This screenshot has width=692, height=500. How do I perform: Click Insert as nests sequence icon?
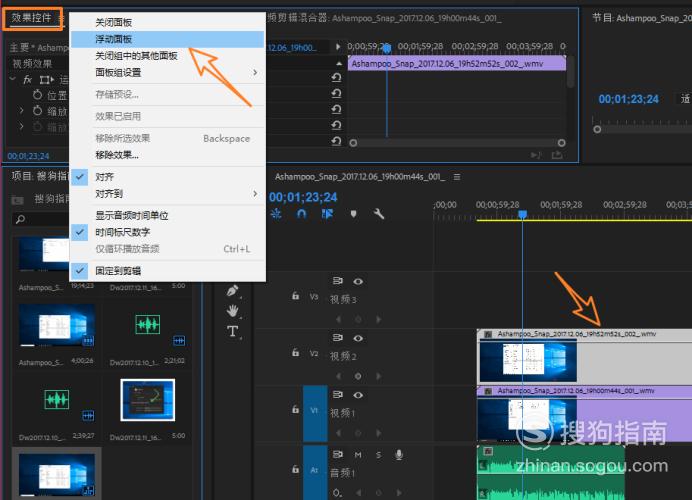click(276, 214)
